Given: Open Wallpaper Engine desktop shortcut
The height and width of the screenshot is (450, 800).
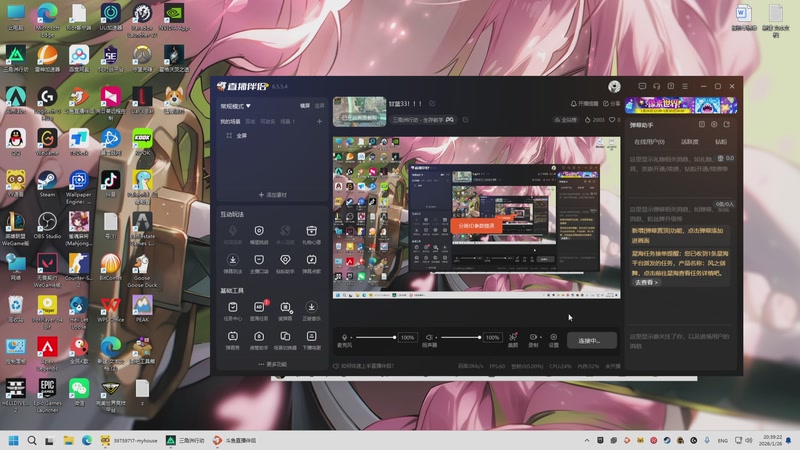Looking at the screenshot, I should [79, 187].
